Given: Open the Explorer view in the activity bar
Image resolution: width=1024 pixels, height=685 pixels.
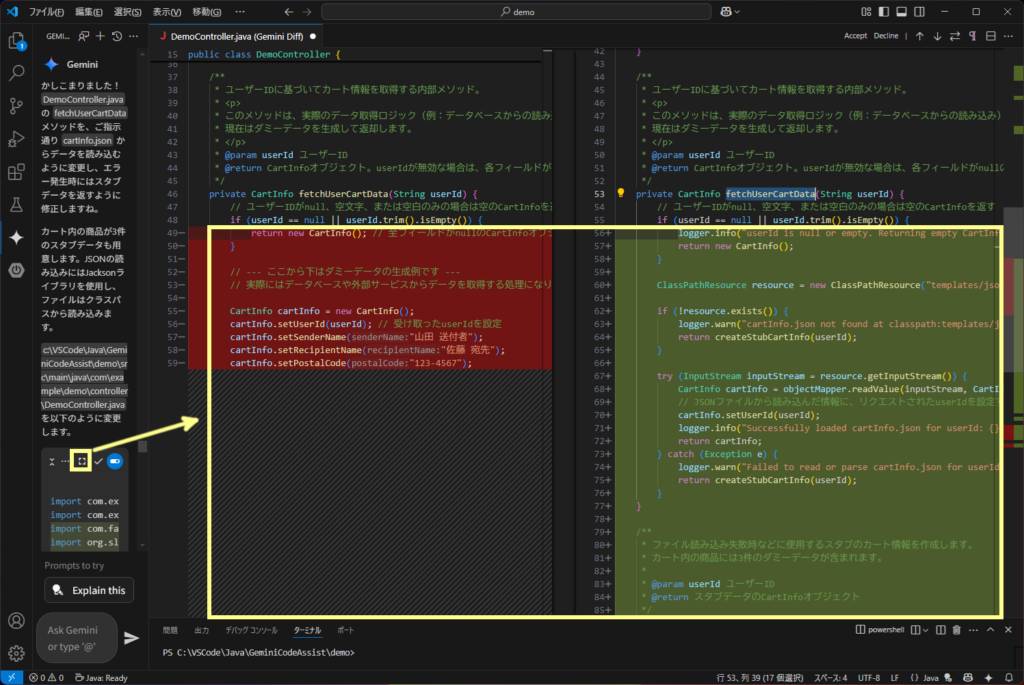Looking at the screenshot, I should point(16,41).
